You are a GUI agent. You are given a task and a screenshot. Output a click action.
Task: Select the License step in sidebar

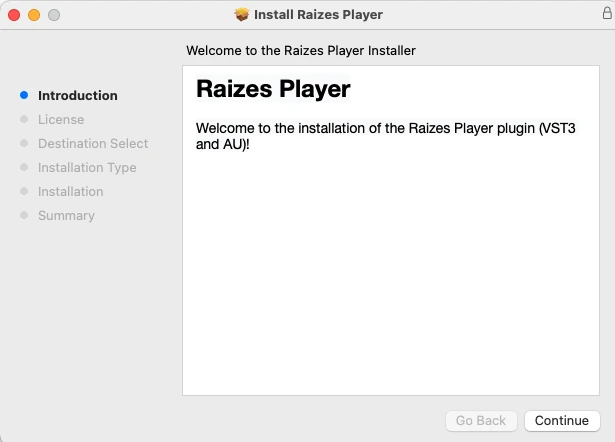[61, 119]
